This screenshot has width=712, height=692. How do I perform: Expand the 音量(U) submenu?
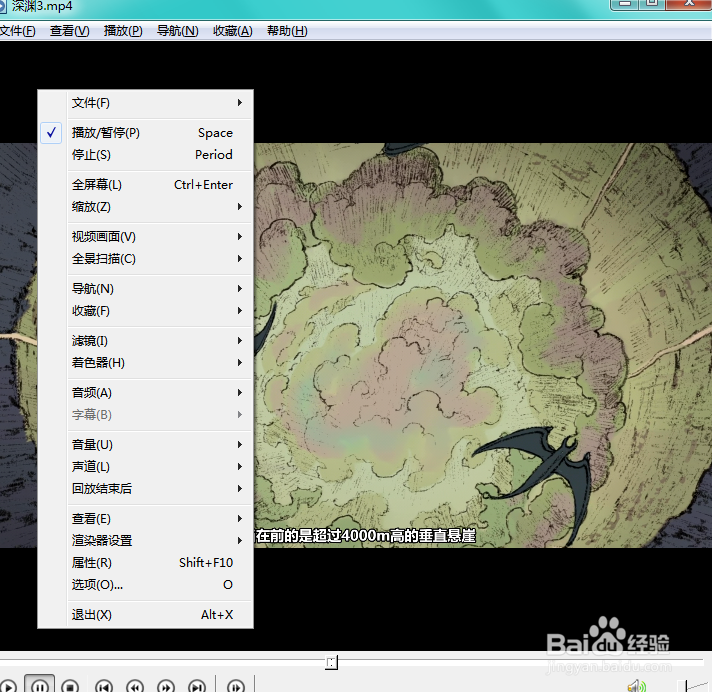(145, 445)
